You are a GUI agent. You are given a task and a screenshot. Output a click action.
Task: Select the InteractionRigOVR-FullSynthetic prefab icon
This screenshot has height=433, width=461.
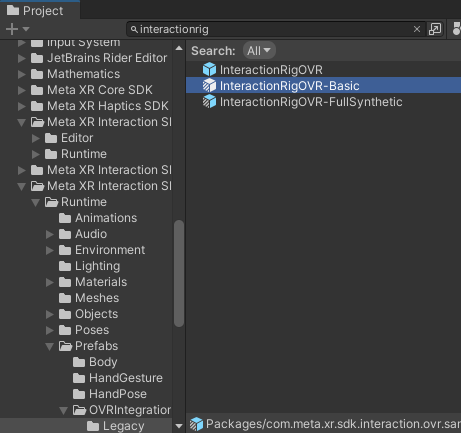pos(209,102)
